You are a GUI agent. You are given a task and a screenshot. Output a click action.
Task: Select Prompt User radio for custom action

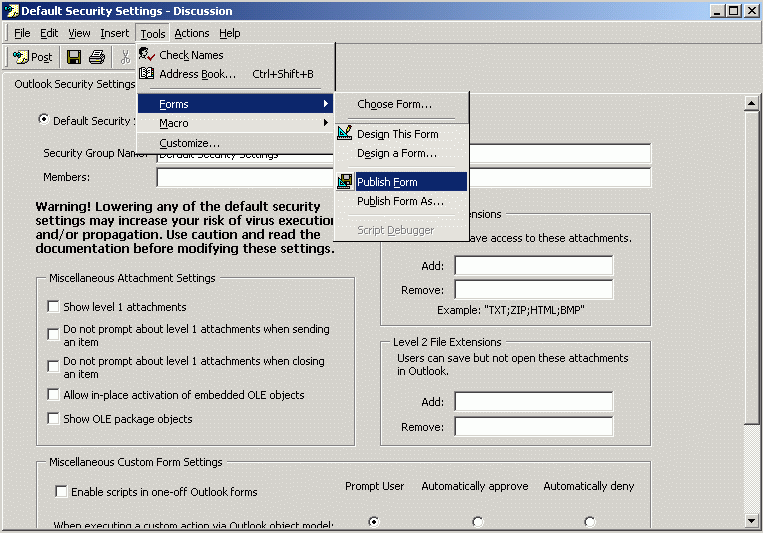374,522
